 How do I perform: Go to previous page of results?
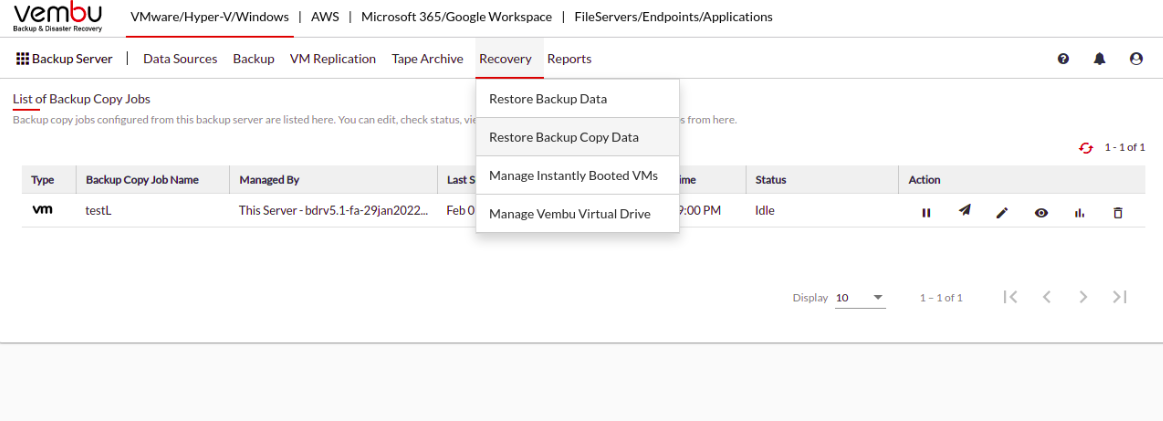(x=1047, y=296)
